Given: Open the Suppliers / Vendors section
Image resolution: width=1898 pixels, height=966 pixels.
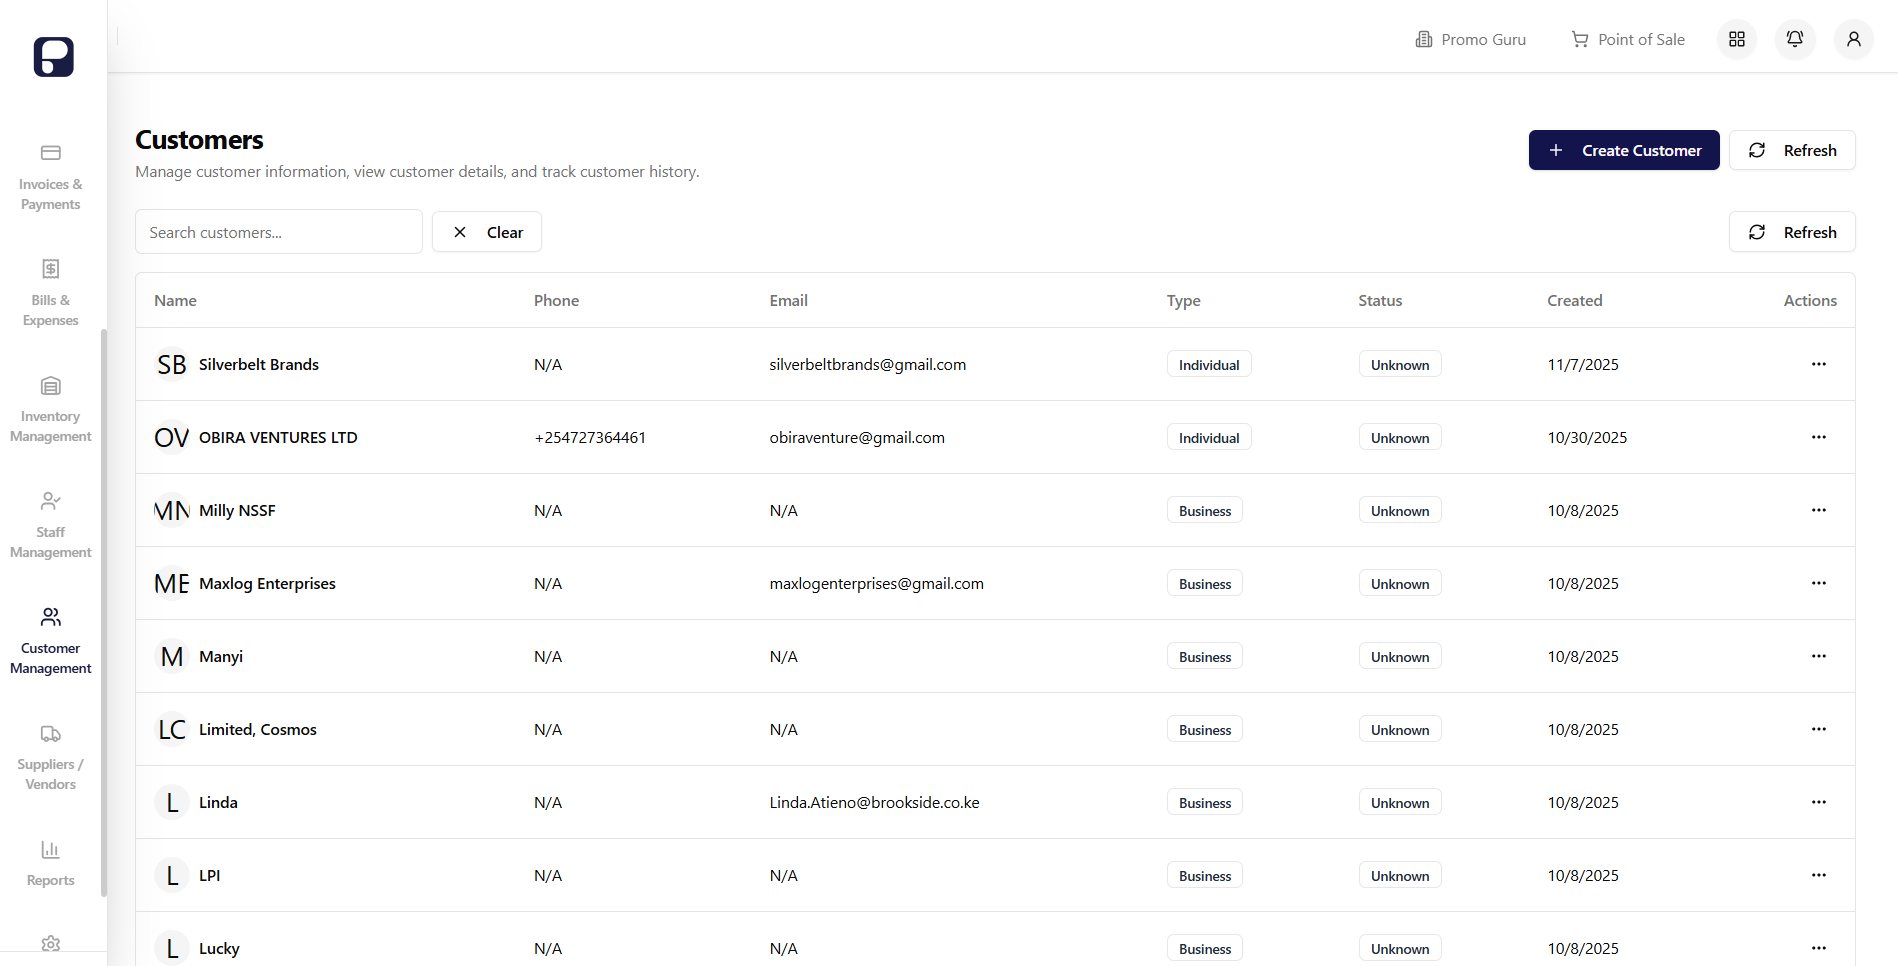Looking at the screenshot, I should (x=50, y=757).
